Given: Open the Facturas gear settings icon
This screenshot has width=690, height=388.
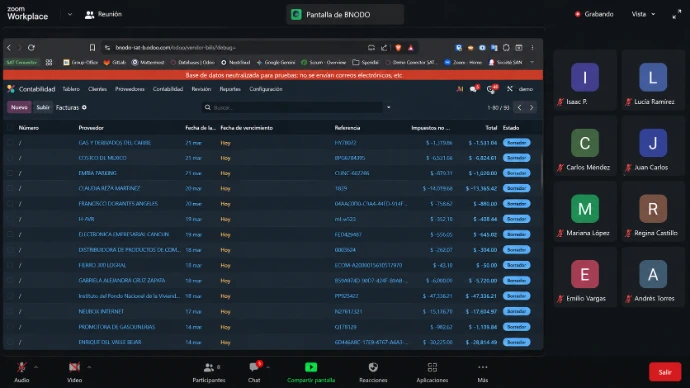Looking at the screenshot, I should (x=84, y=107).
